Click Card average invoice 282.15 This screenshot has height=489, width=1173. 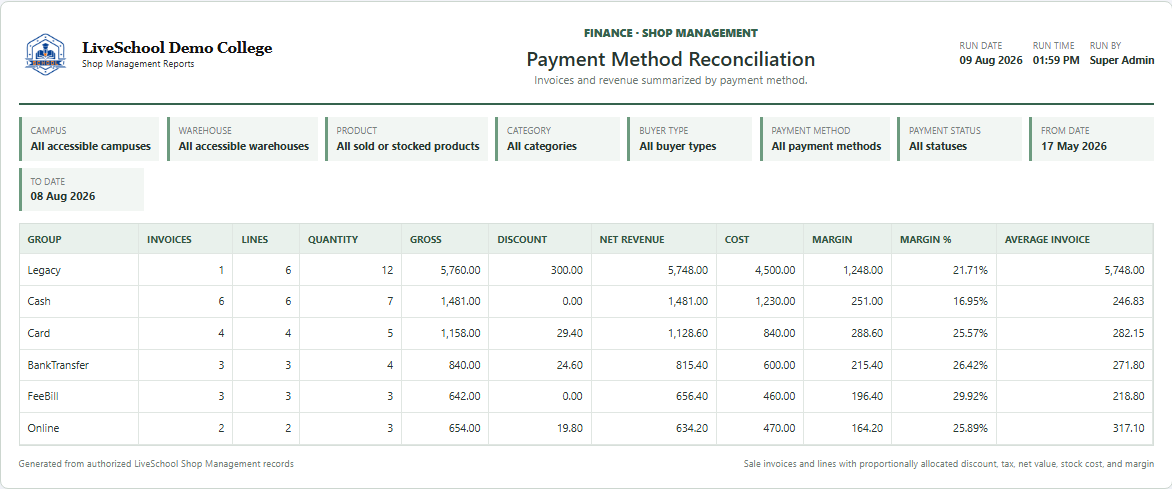coord(1128,333)
